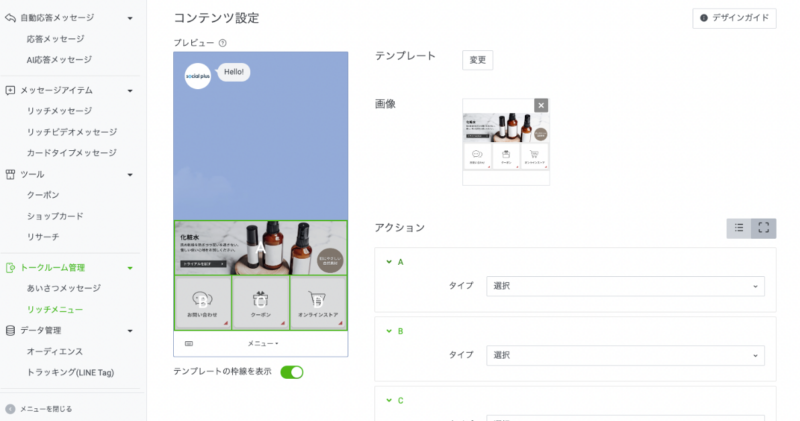Open AI応答メッセージ in sidebar
This screenshot has width=800, height=421.
(x=59, y=60)
